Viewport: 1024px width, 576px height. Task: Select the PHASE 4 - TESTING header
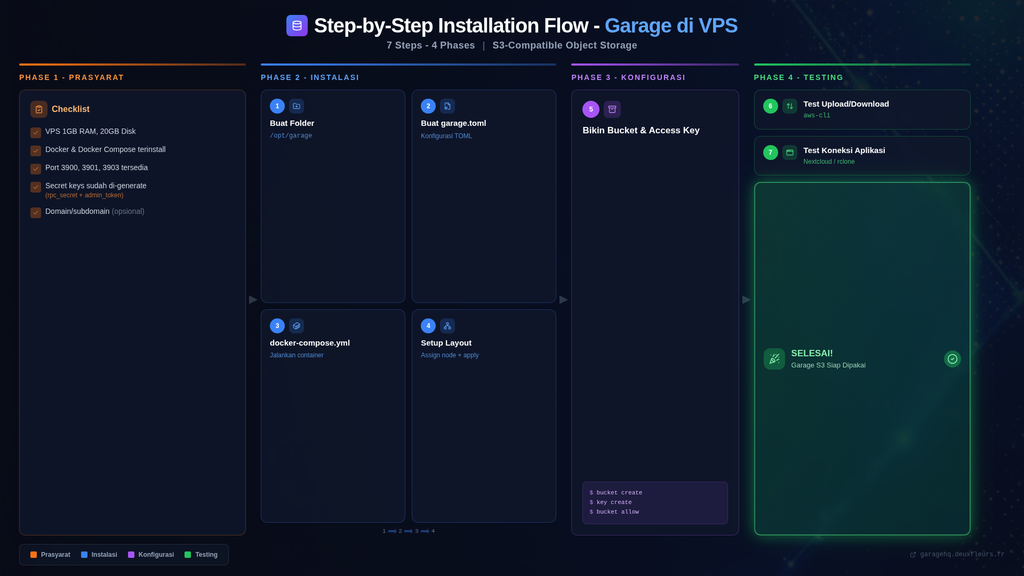click(x=798, y=77)
